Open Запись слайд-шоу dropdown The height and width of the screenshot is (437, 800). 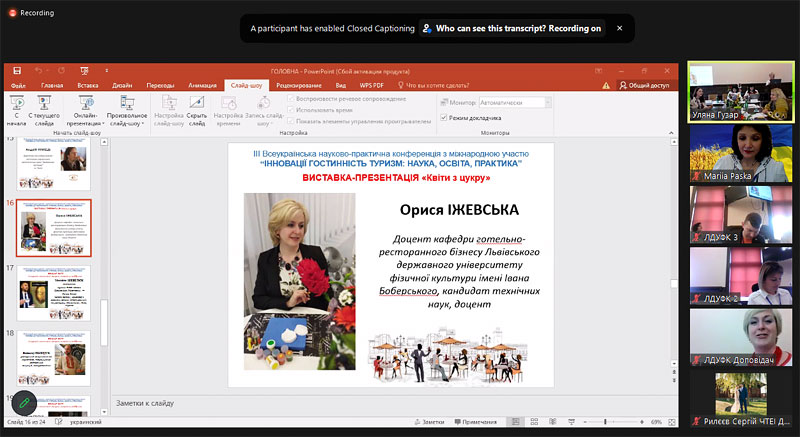(x=264, y=111)
